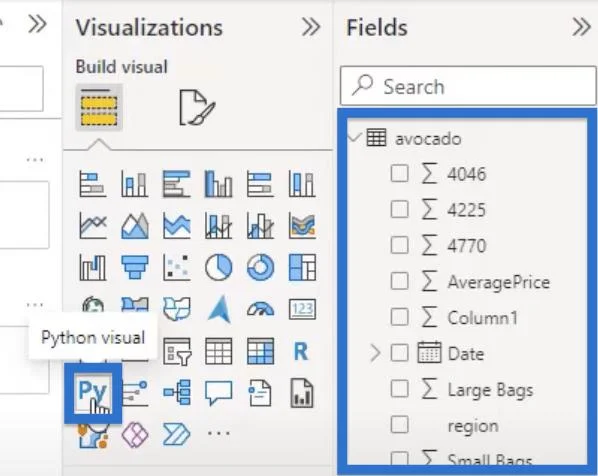Image resolution: width=598 pixels, height=476 pixels.
Task: Expand the Date hierarchy chevron
Action: coord(375,353)
